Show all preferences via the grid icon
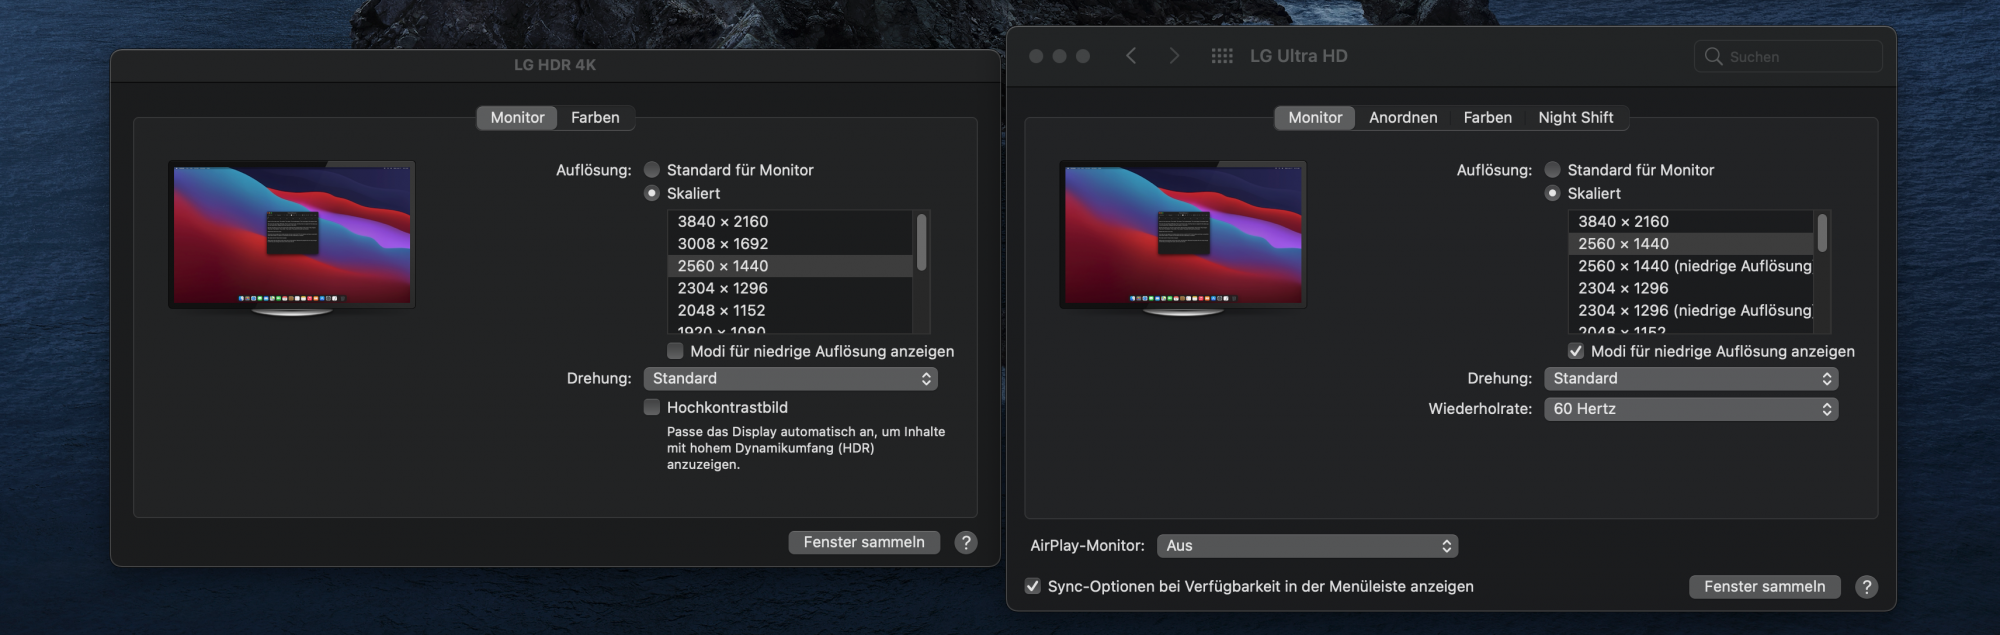Screen dimensions: 2000x635 (x=1222, y=56)
